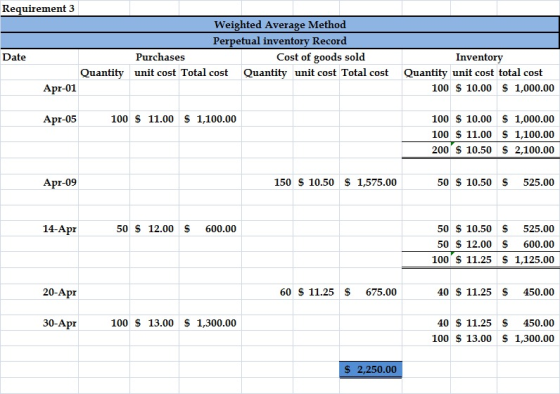Click Apr-09 cost of goods sold "$ 1,575.00"
560x394 pixels.
pyautogui.click(x=370, y=183)
